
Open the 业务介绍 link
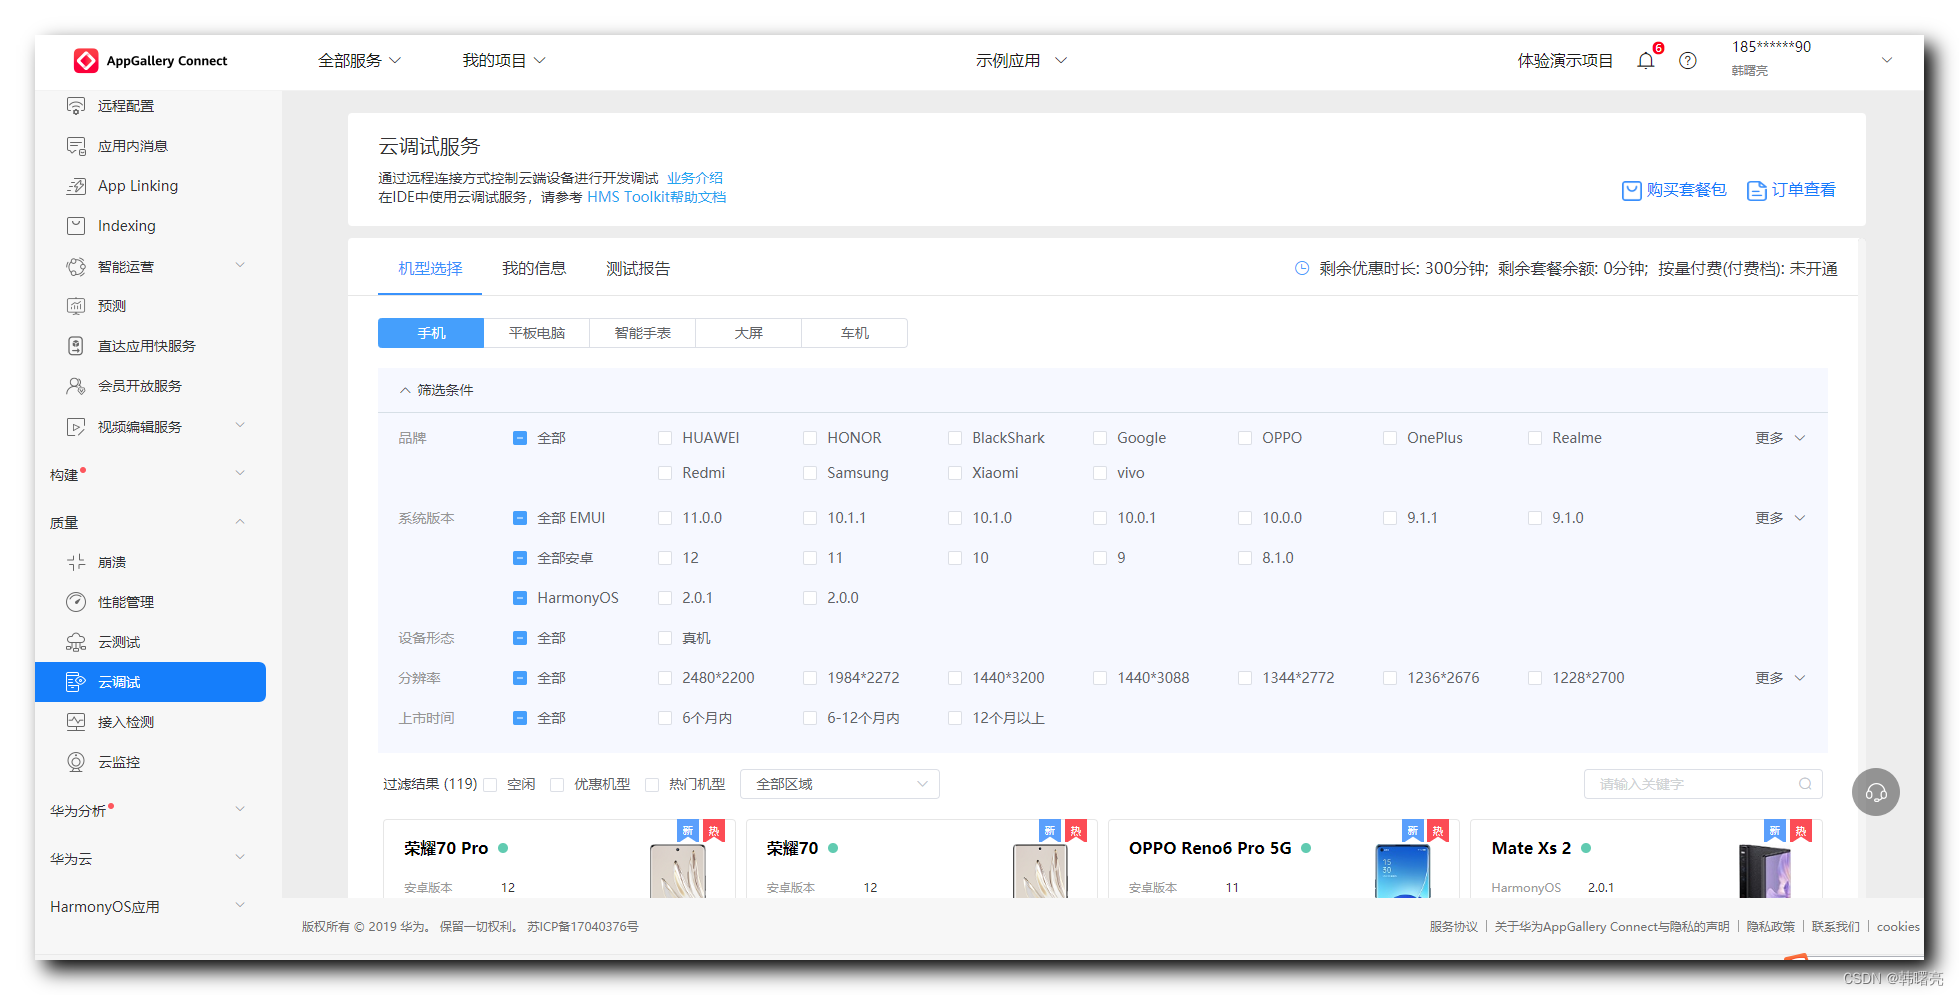pos(695,178)
